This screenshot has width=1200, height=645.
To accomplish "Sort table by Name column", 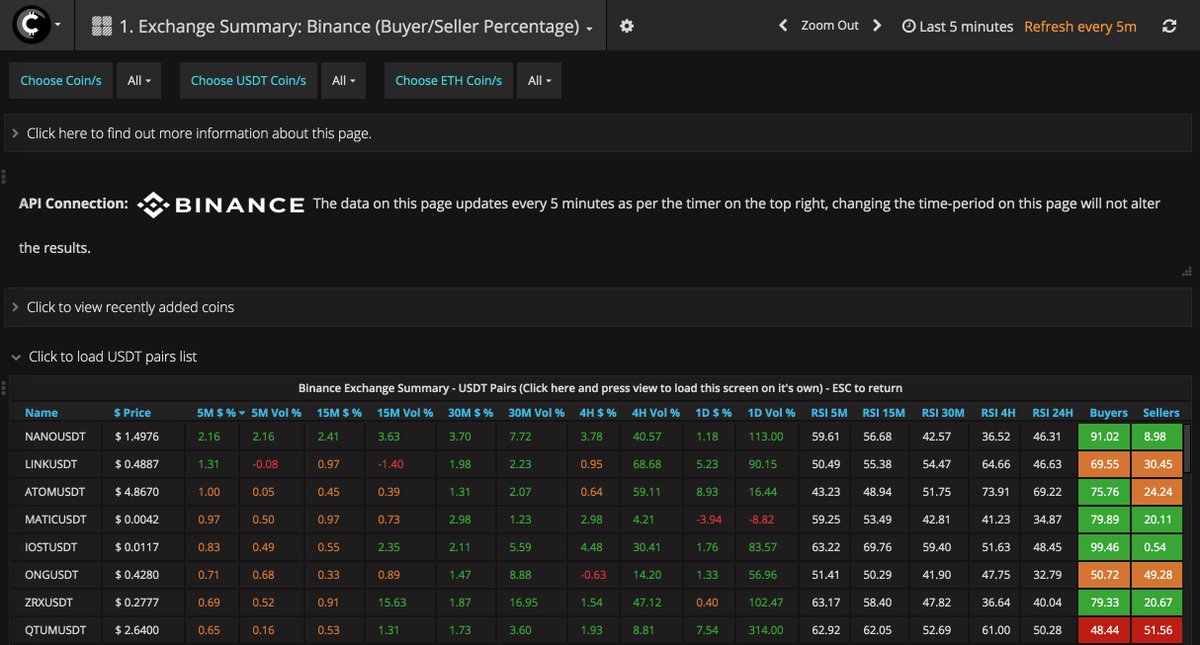I will tap(42, 413).
